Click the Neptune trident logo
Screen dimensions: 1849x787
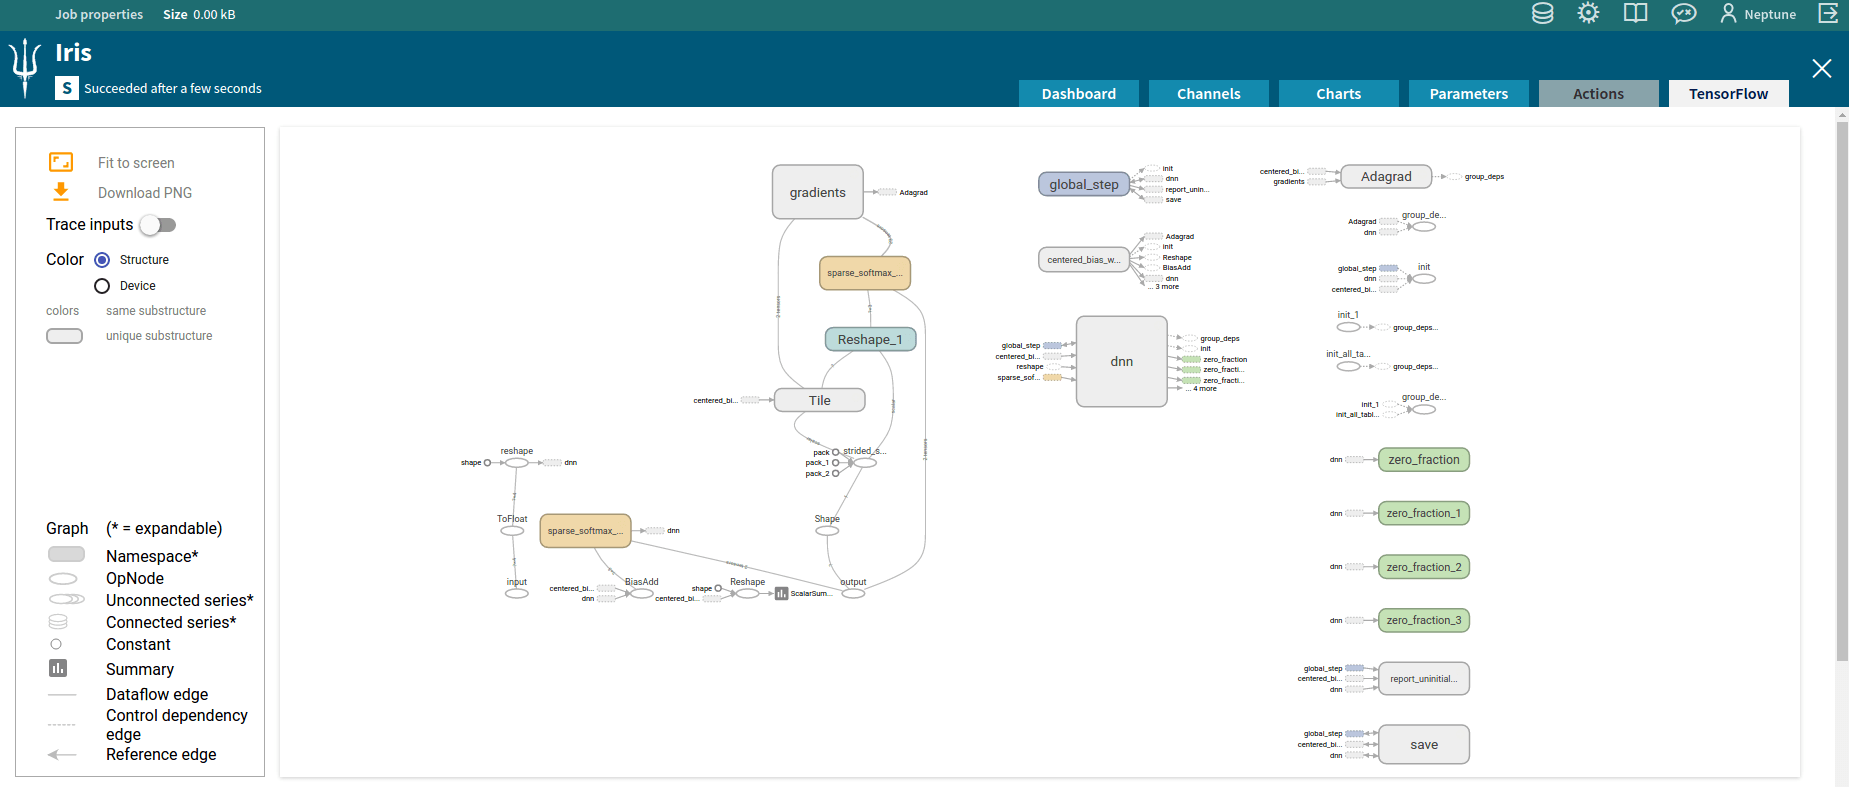coord(25,68)
